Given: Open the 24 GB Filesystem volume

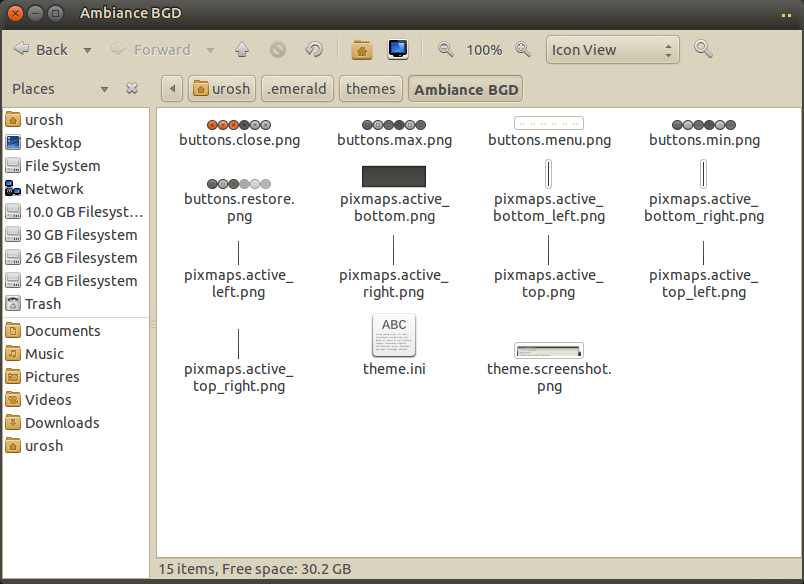Looking at the screenshot, I should point(76,281).
